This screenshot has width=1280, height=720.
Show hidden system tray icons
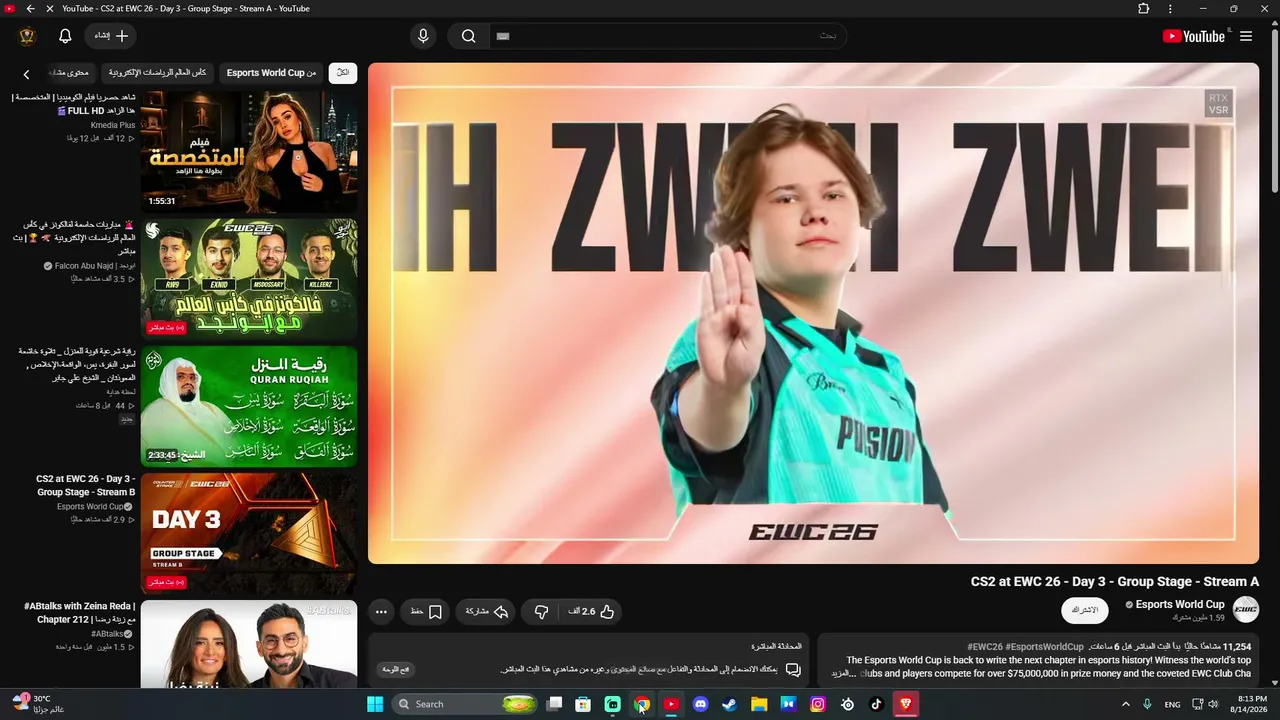1125,704
